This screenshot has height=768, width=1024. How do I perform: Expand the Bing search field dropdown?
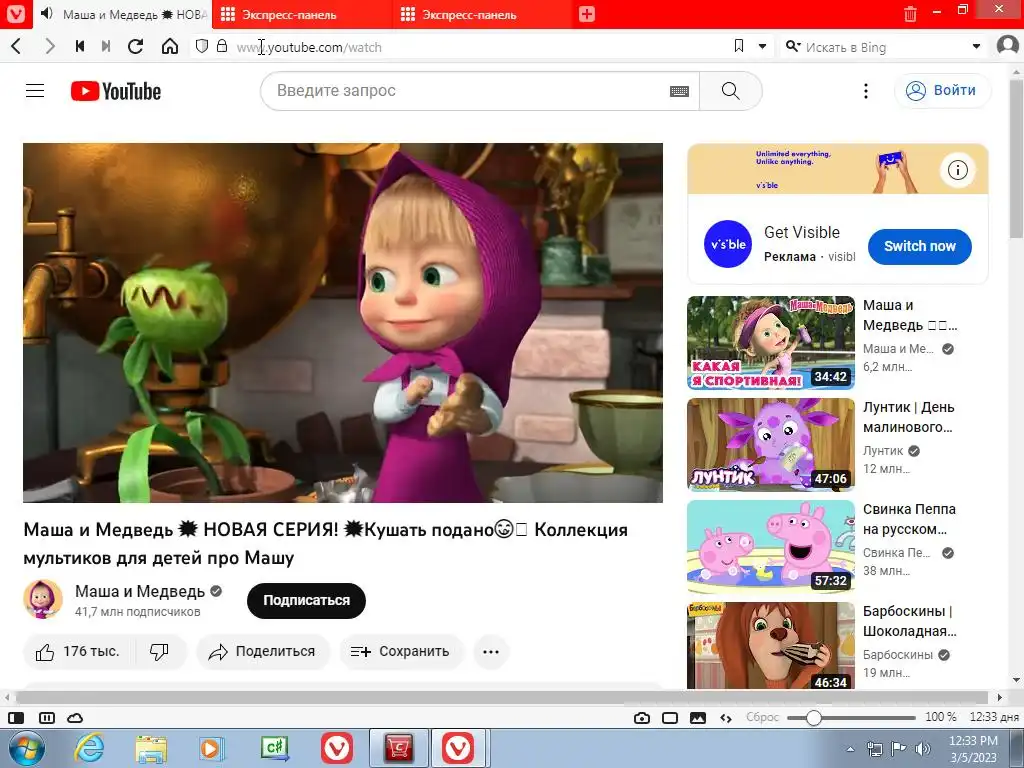tap(976, 47)
